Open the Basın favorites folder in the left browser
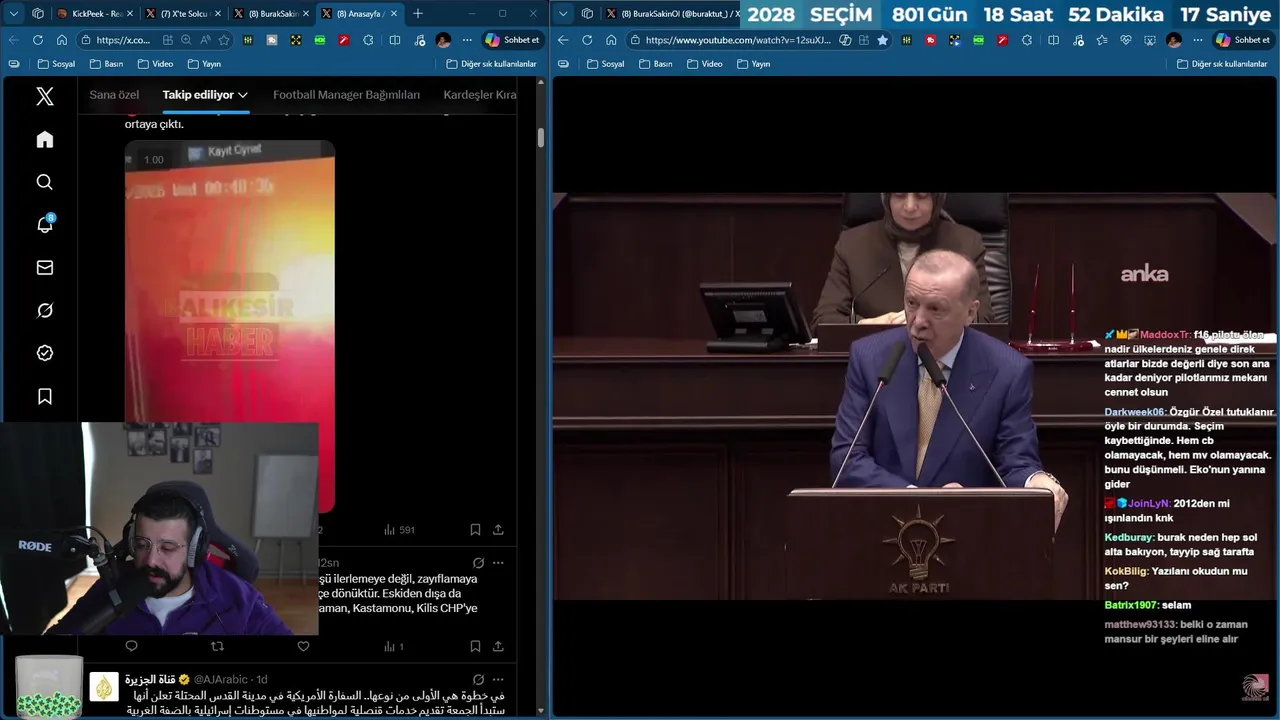The image size is (1280, 720). tap(107, 63)
